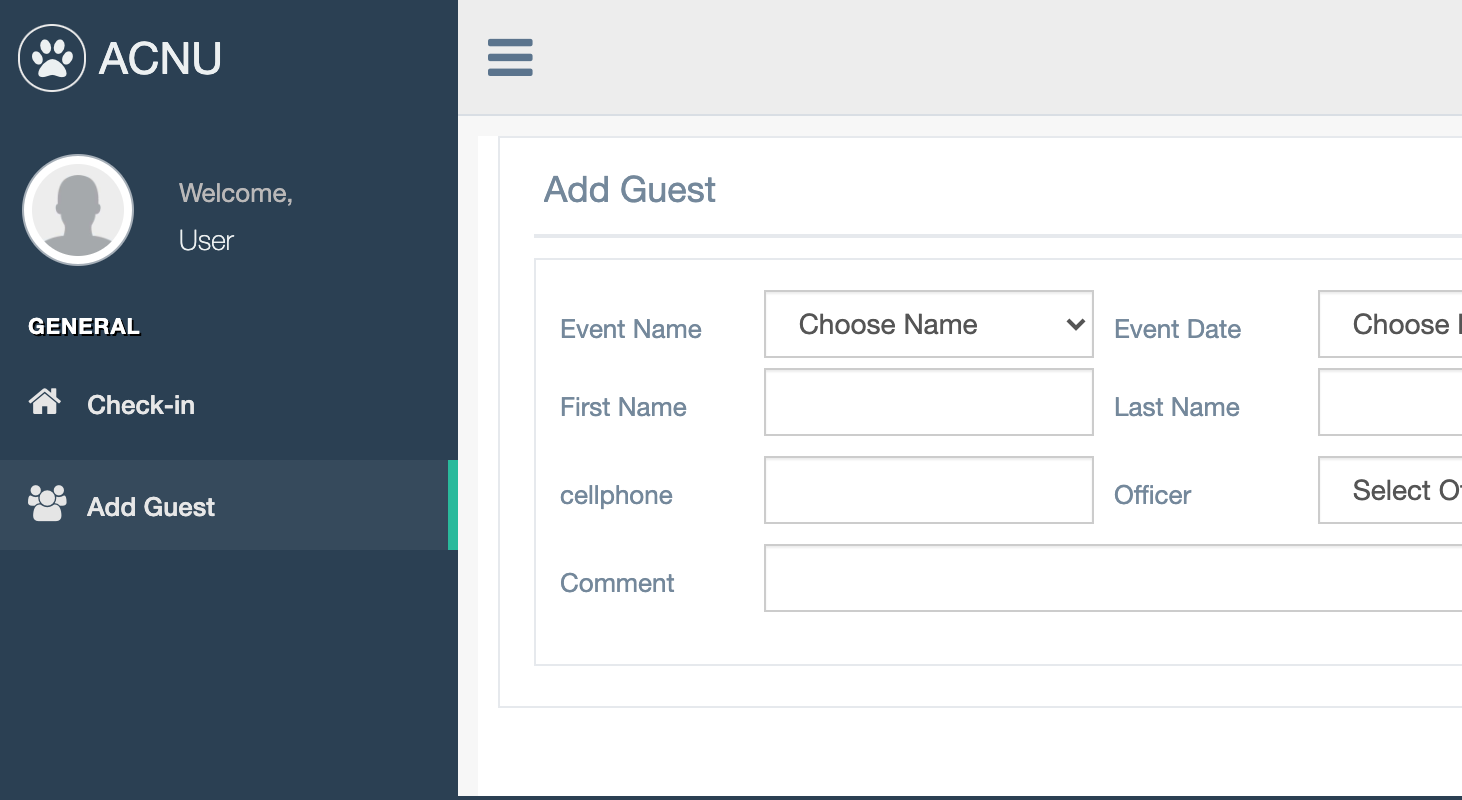Click the group icon beside Add Guest
This screenshot has width=1462, height=800.
click(47, 504)
